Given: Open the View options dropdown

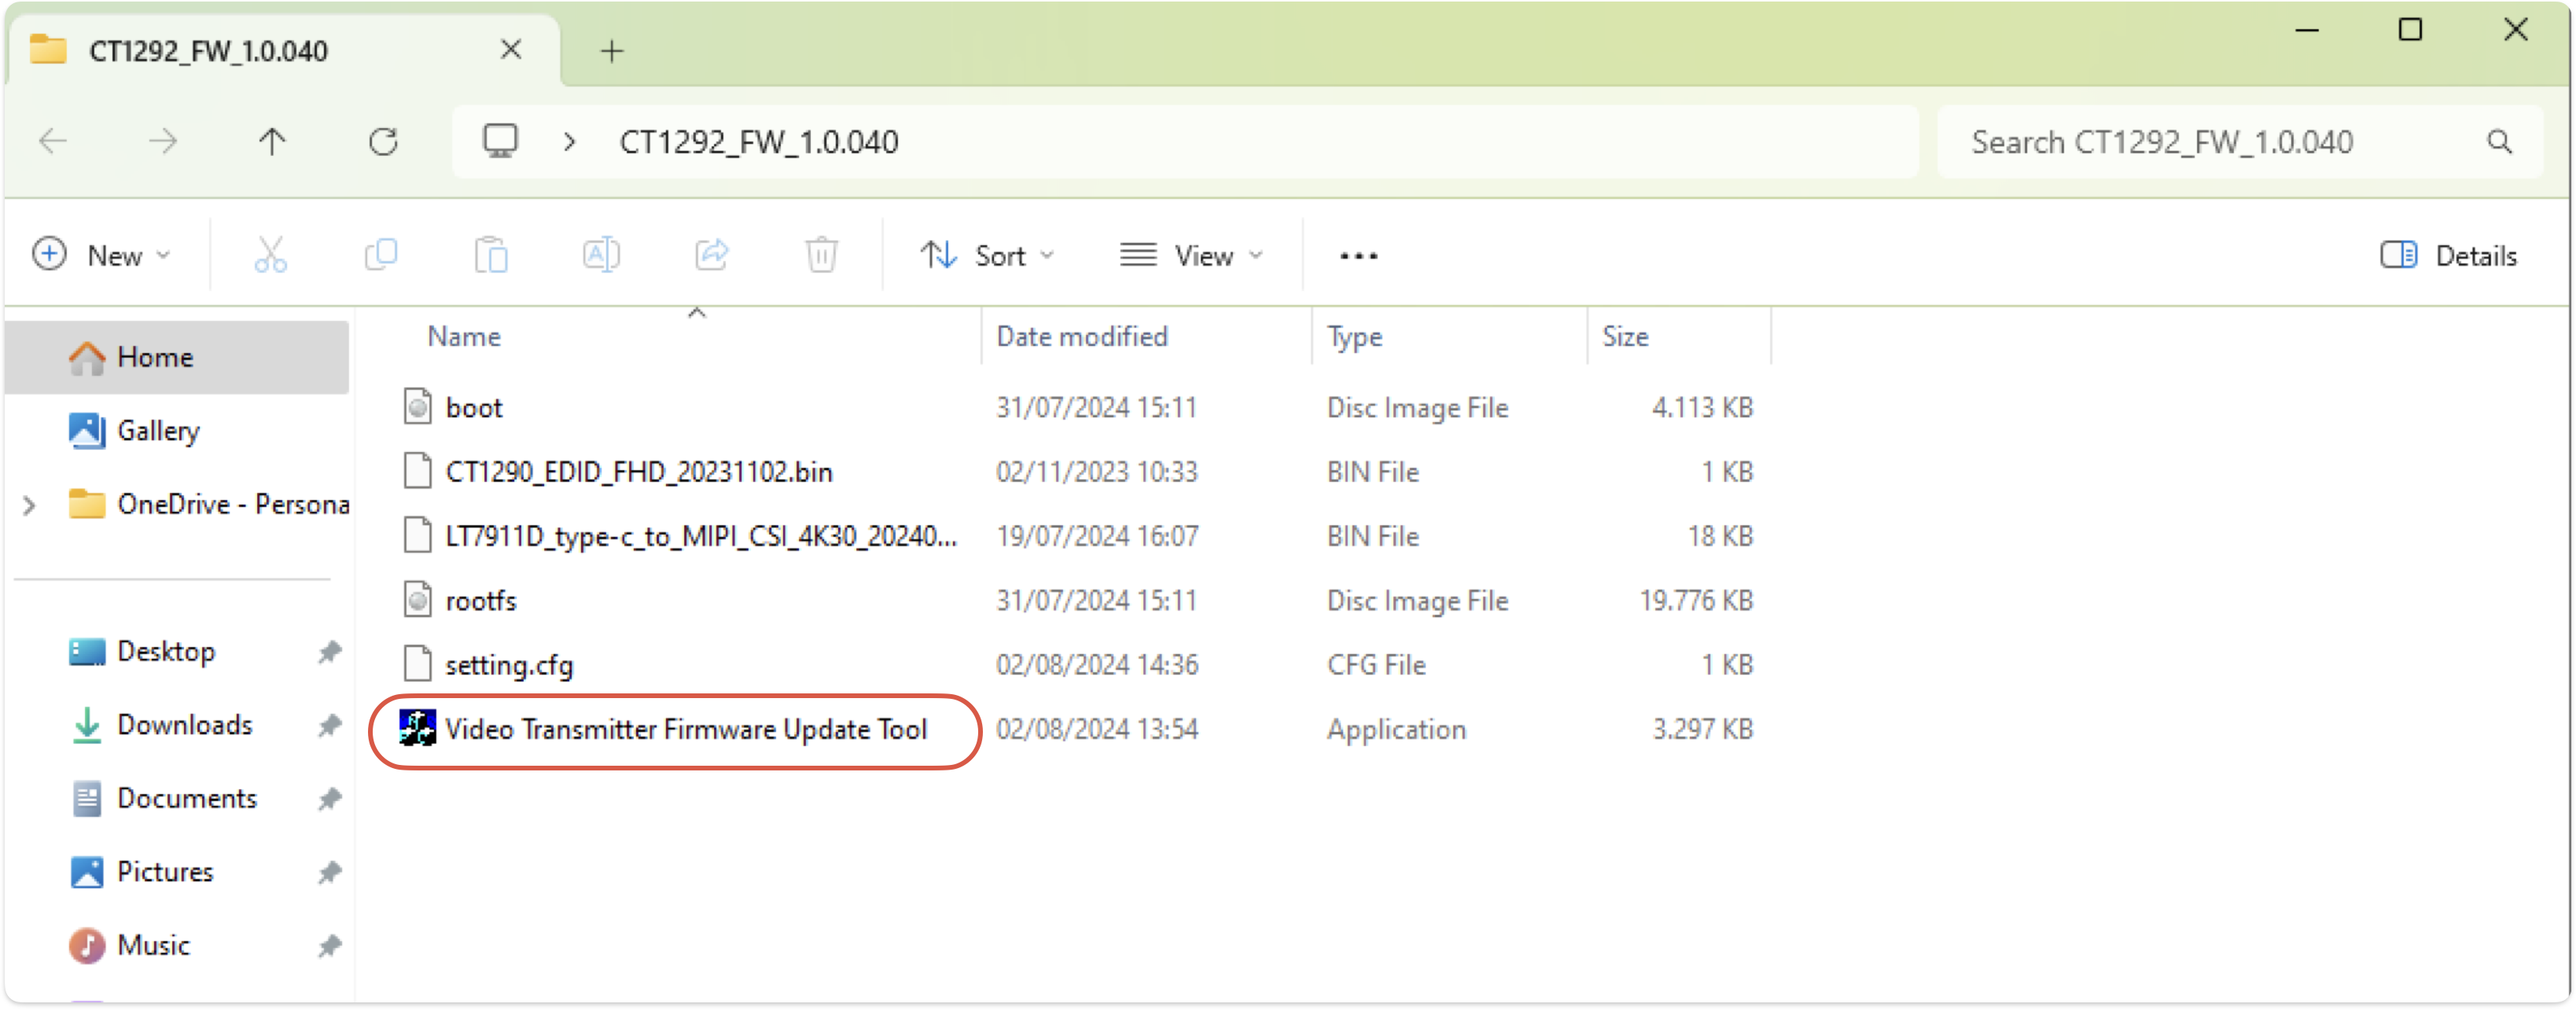Looking at the screenshot, I should click(1191, 255).
